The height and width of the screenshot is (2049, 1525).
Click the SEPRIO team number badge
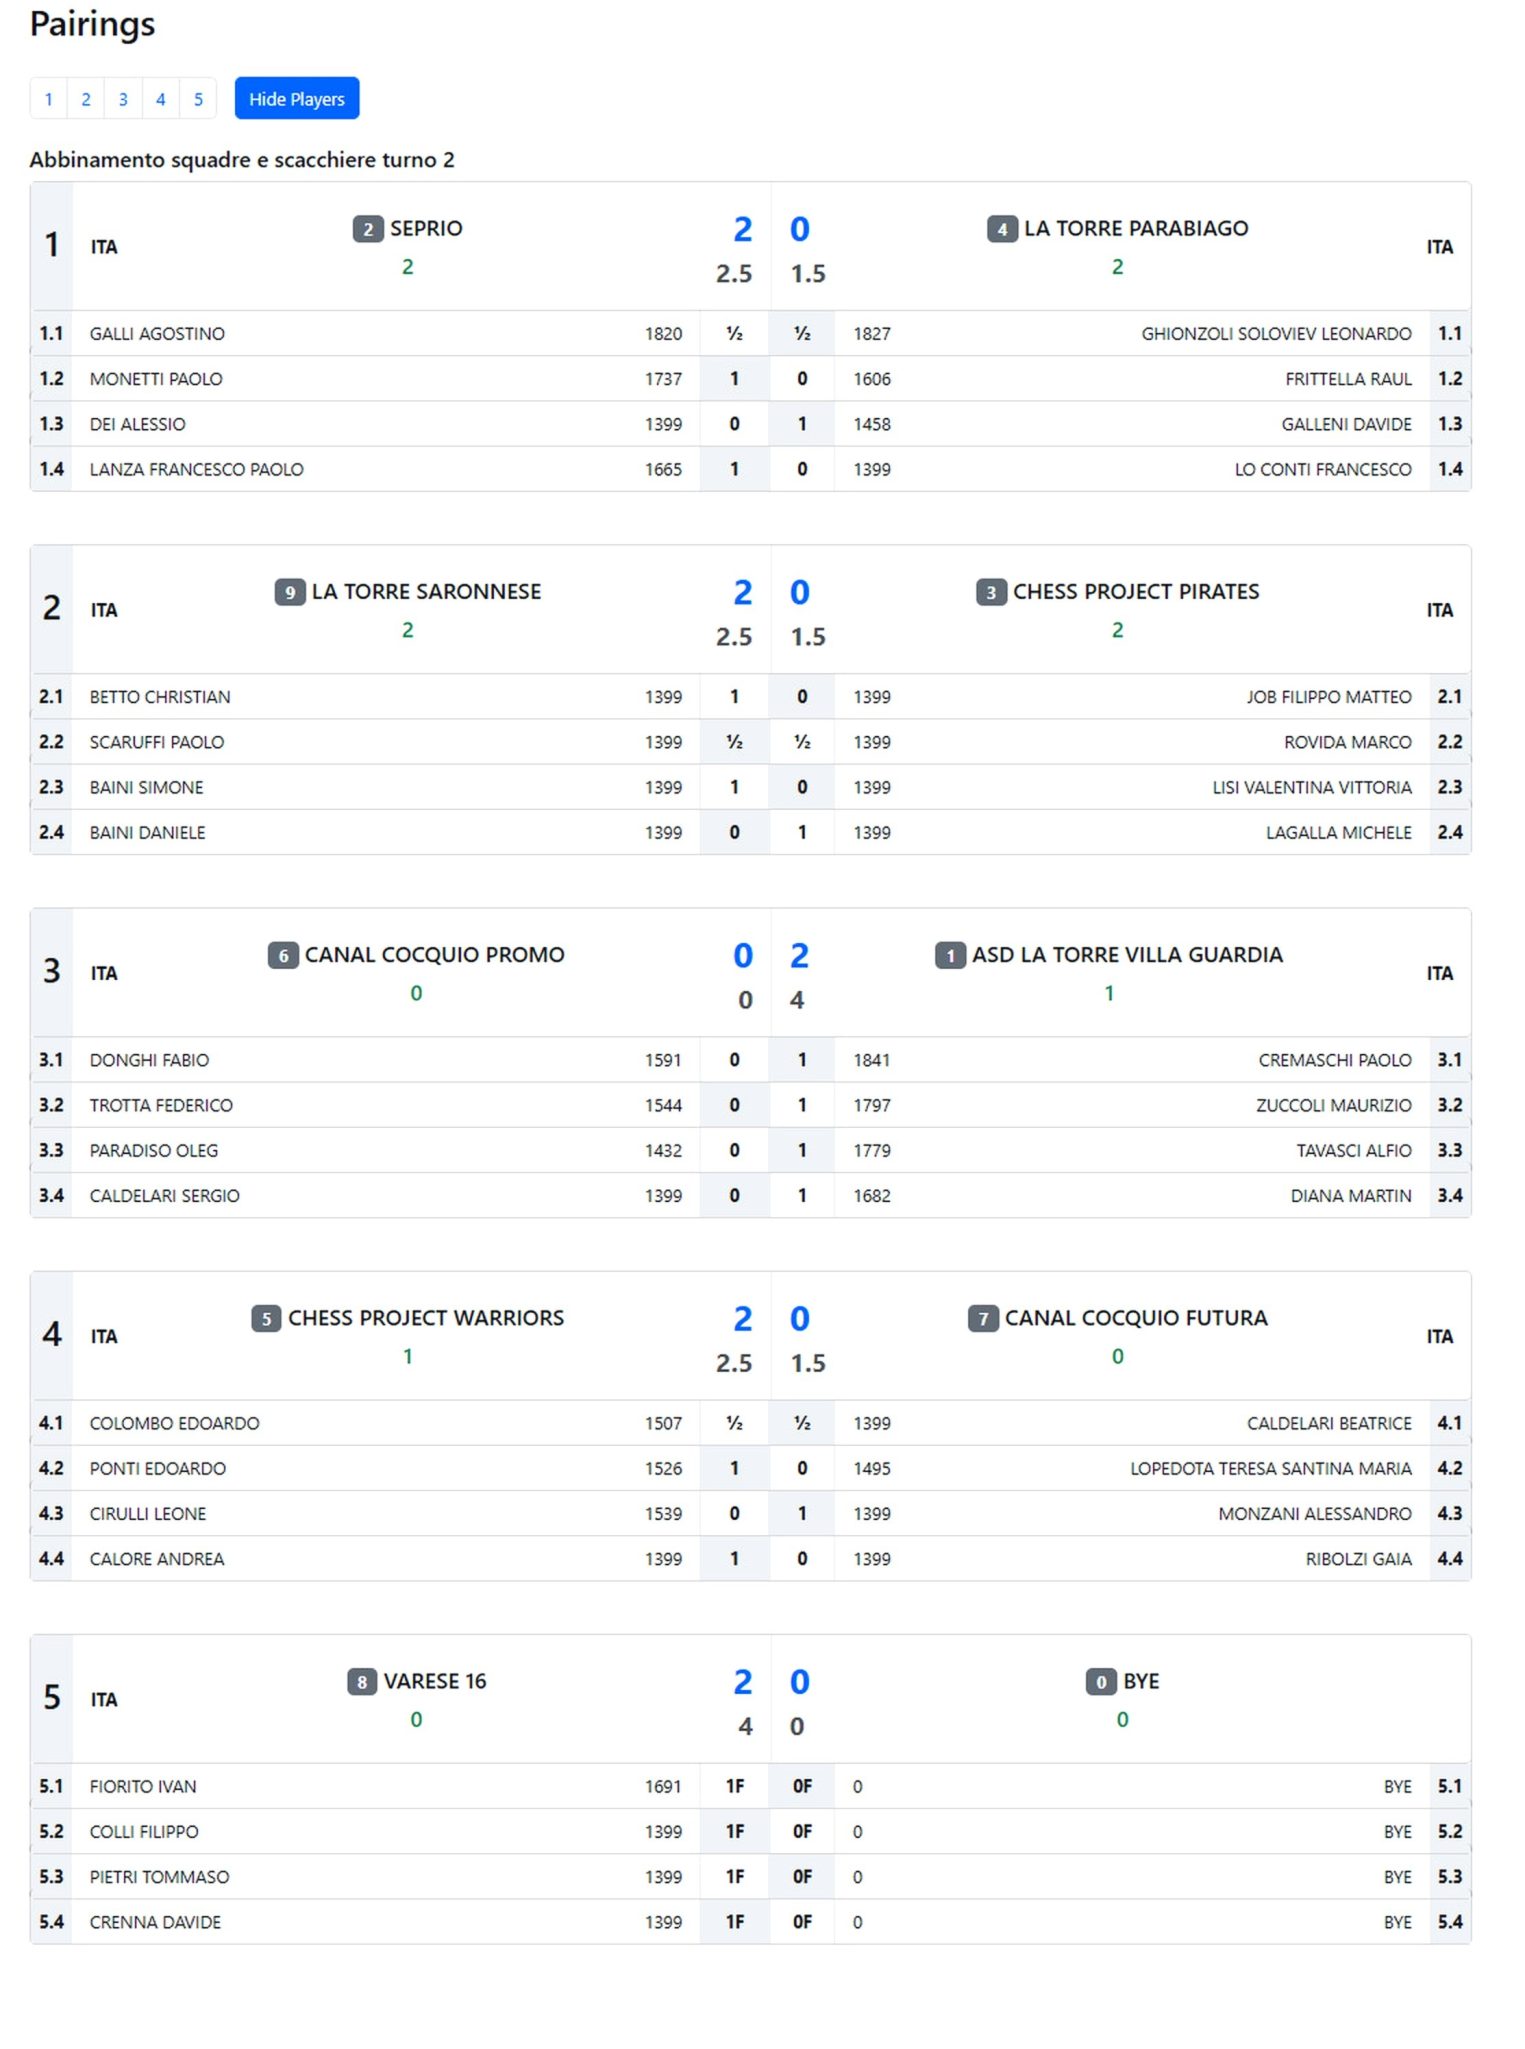(367, 228)
